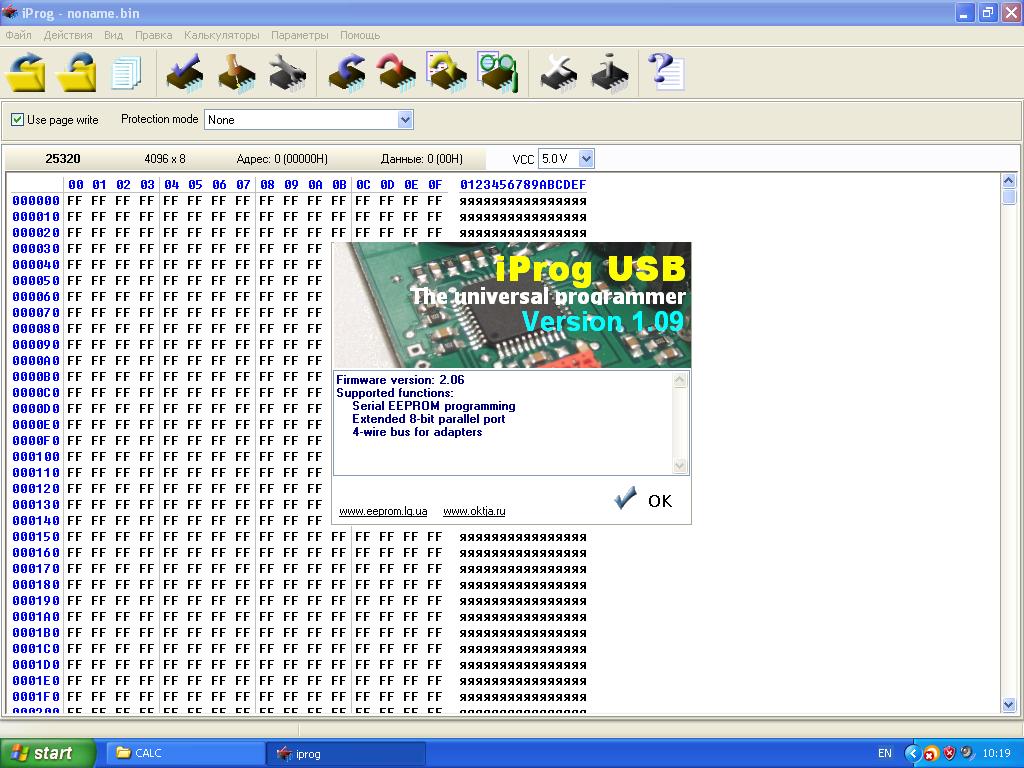Click the taskbar clock showing 10:19

[997, 754]
